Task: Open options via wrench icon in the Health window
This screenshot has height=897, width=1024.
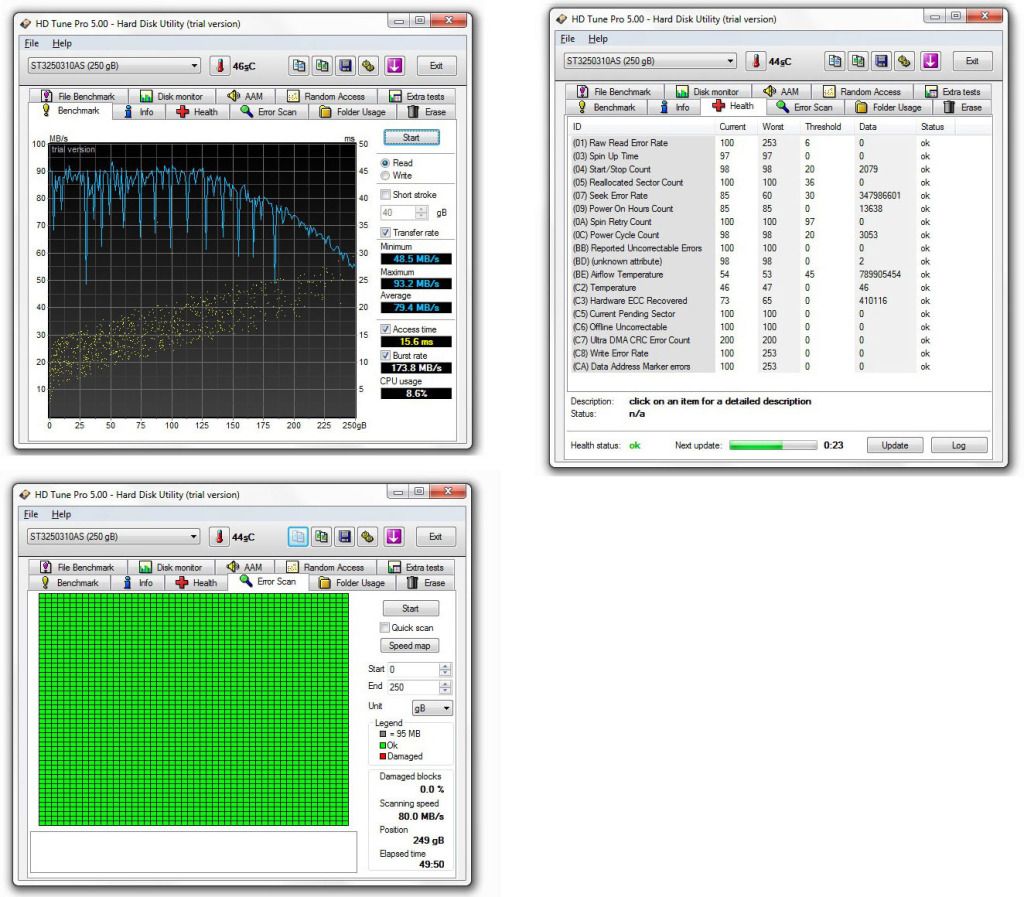Action: [x=905, y=61]
